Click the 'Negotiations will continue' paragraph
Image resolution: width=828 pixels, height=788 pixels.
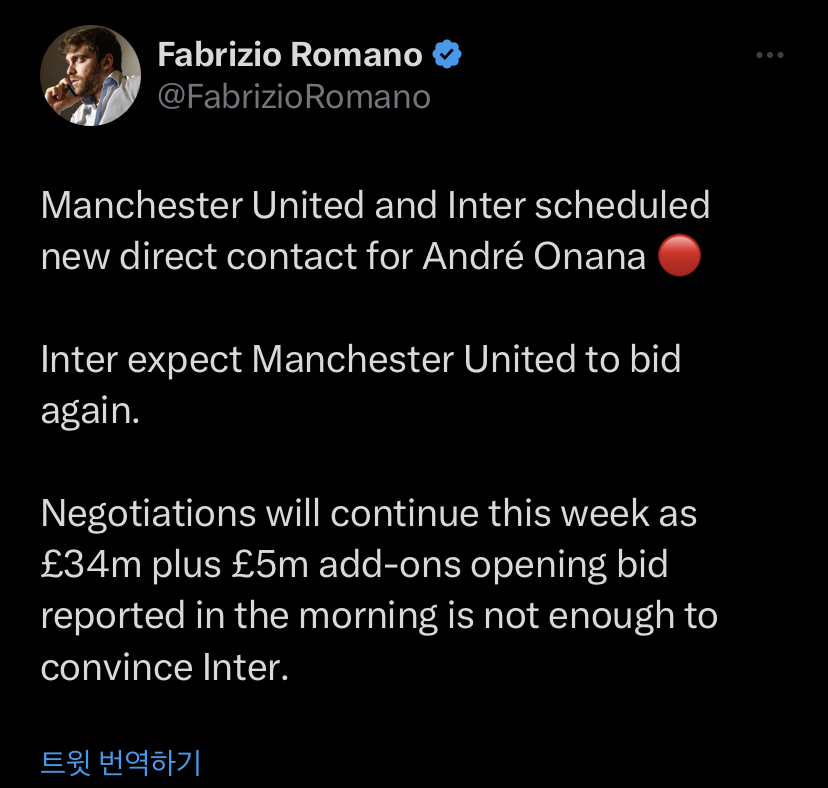point(379,590)
